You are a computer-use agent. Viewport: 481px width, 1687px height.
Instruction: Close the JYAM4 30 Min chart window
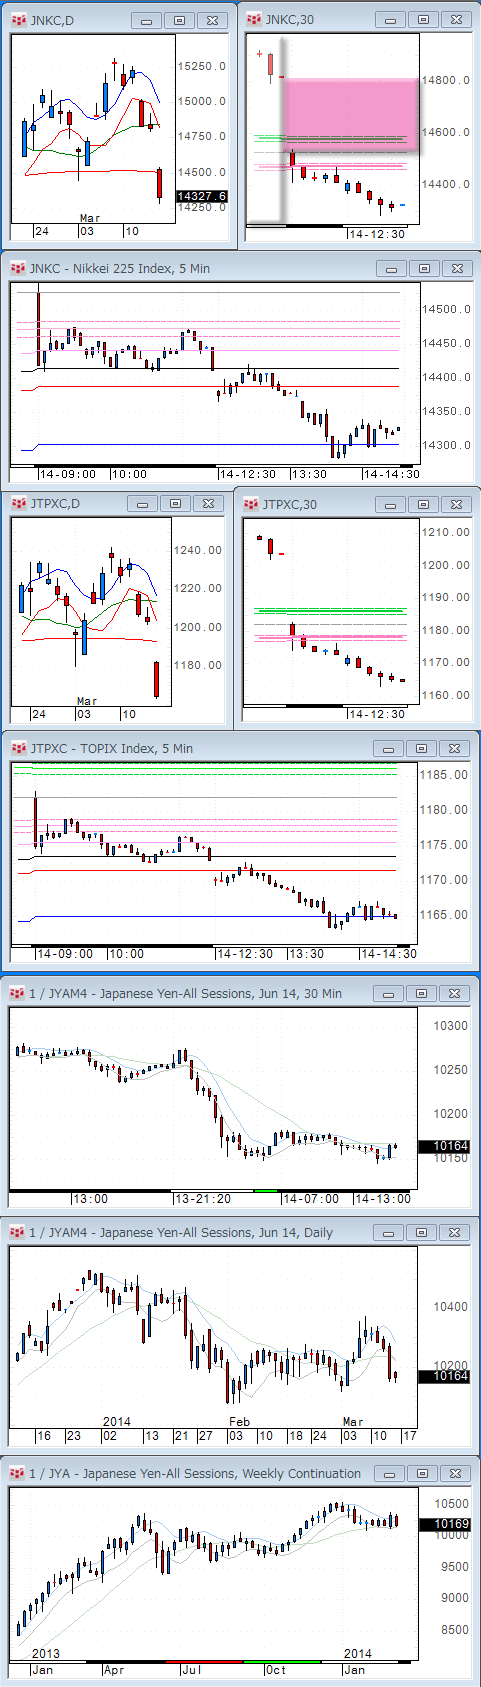pyautogui.click(x=454, y=993)
